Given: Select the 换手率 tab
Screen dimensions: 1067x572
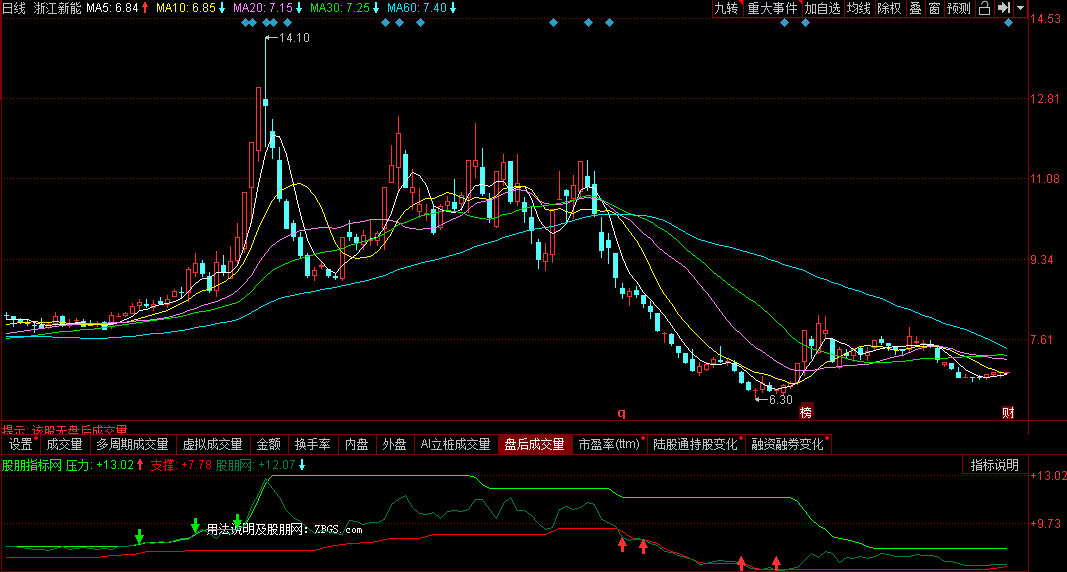Looking at the screenshot, I should pos(312,444).
